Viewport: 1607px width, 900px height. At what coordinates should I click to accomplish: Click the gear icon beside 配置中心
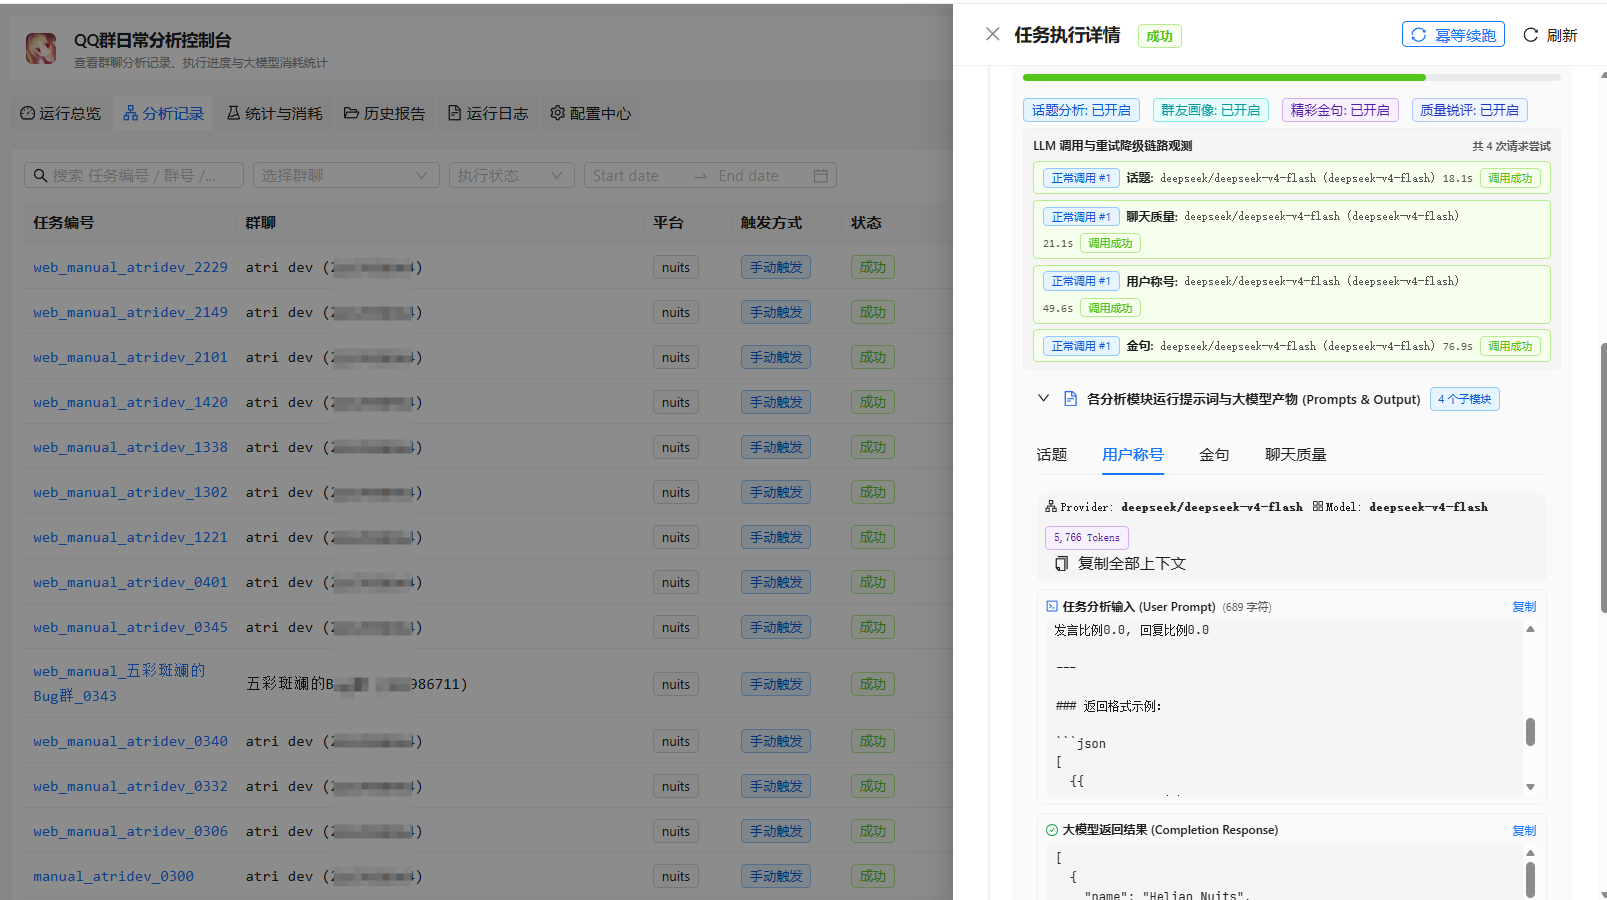click(x=557, y=113)
